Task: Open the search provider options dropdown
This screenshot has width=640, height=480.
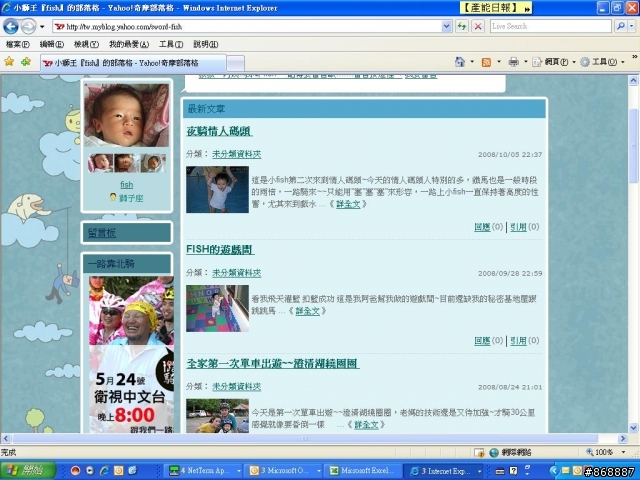Action: pos(631,27)
